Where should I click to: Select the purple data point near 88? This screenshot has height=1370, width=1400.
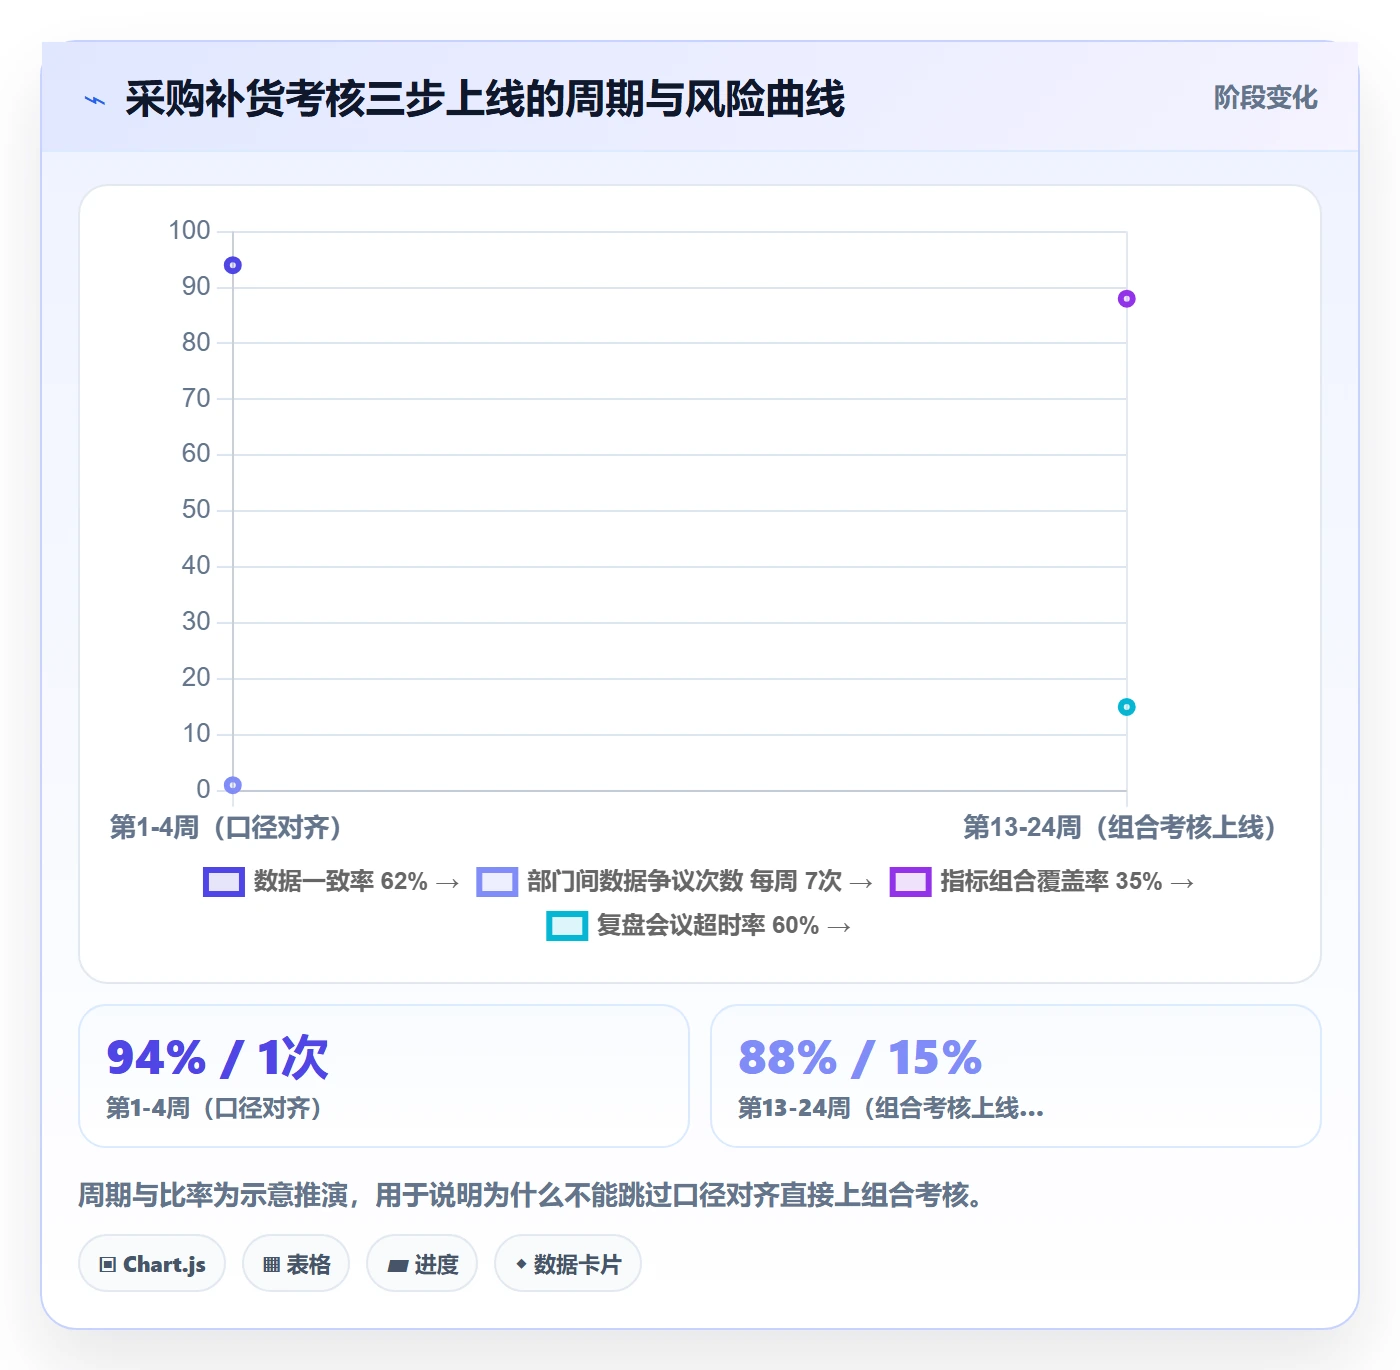click(1127, 299)
